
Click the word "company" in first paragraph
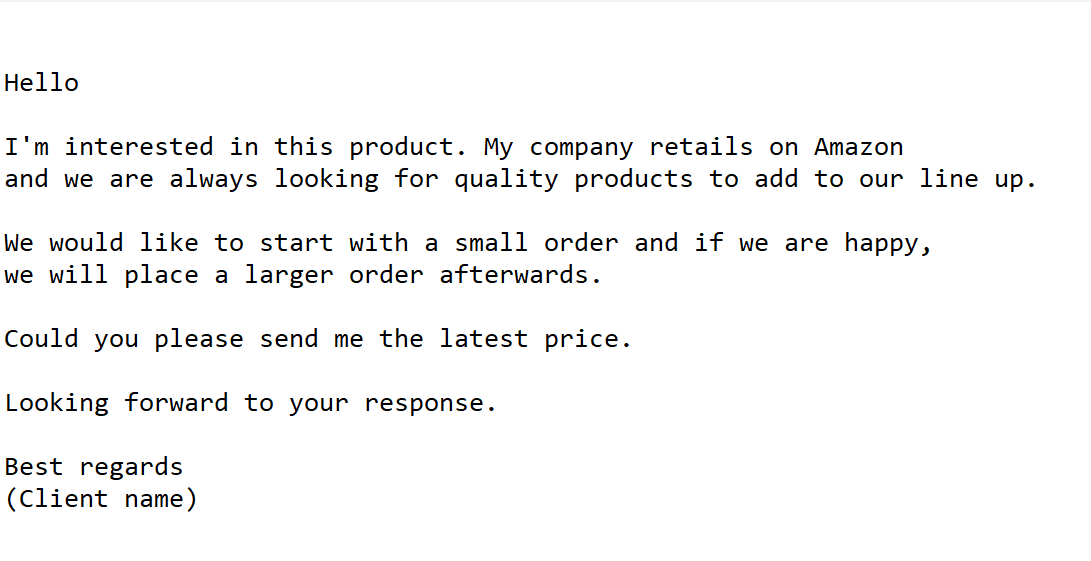coord(581,147)
